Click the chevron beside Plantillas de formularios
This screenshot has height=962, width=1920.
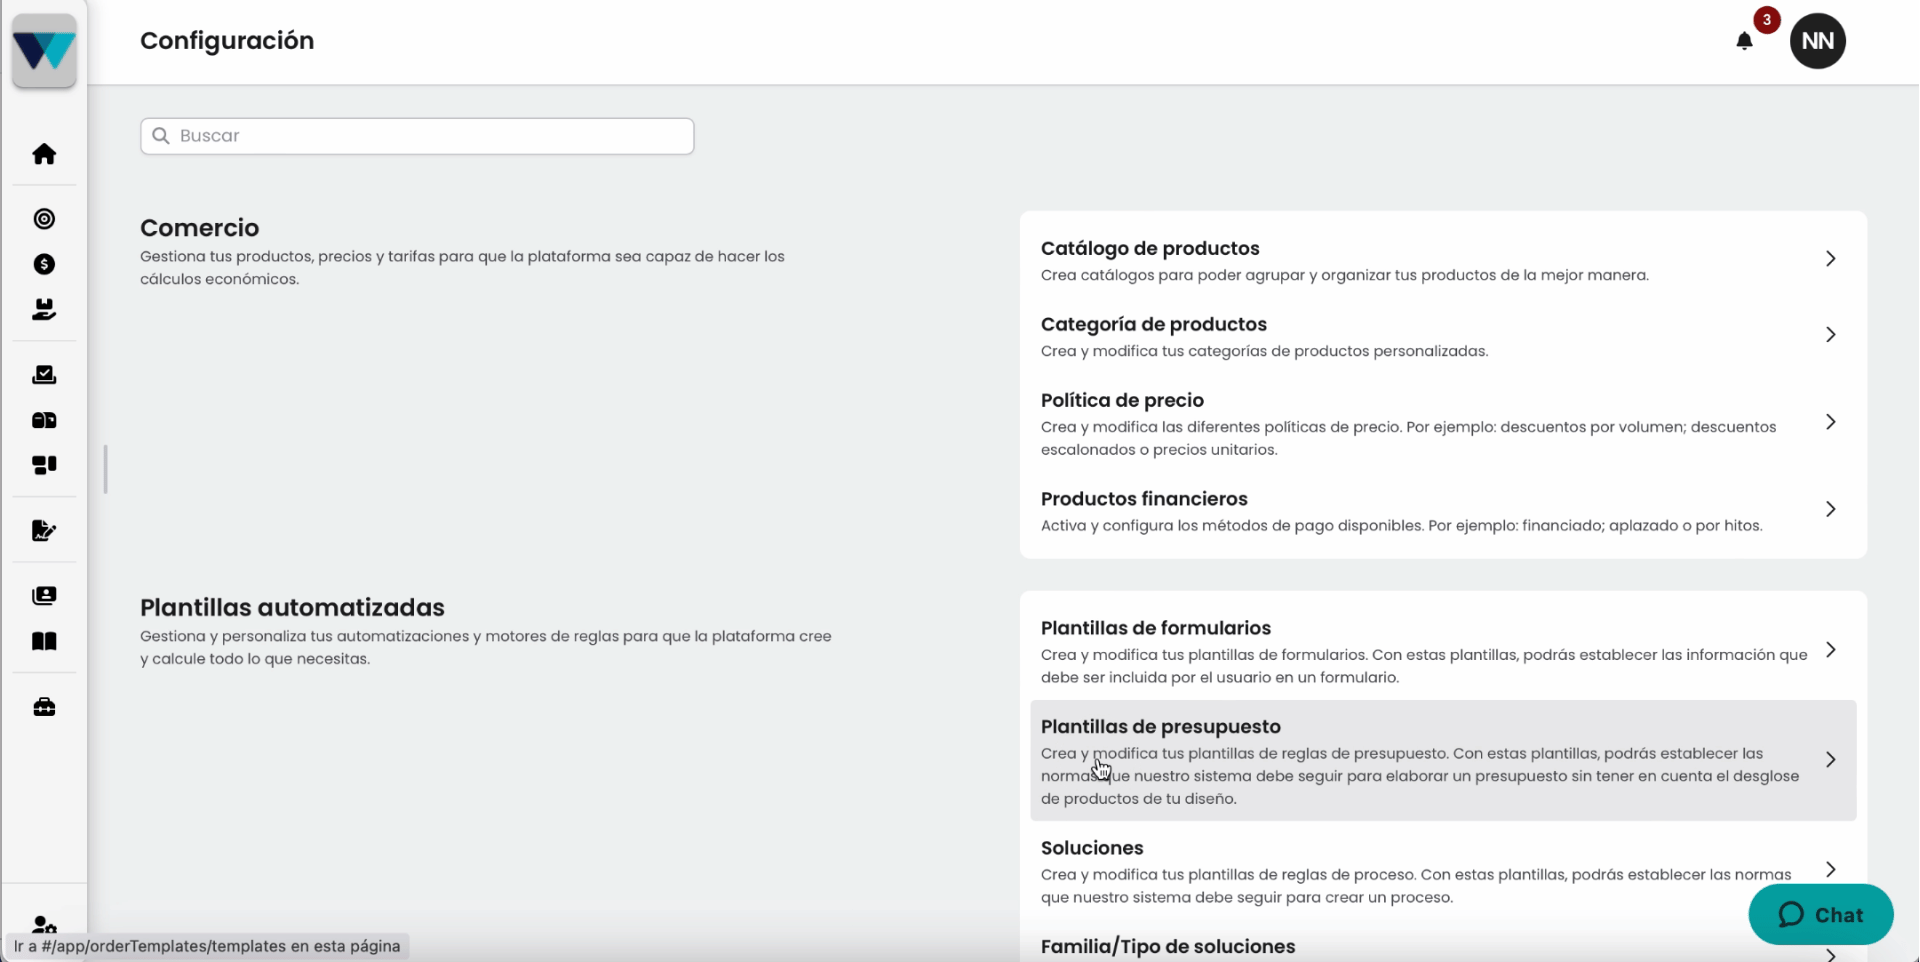(x=1831, y=650)
